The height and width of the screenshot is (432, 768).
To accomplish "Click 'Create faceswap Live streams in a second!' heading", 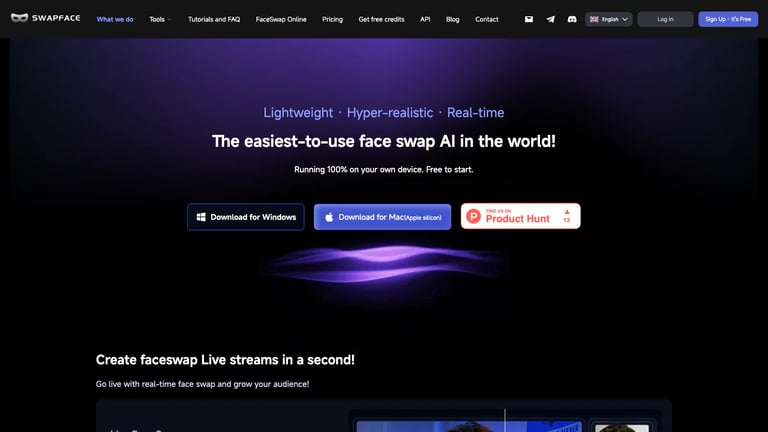I will [225, 360].
